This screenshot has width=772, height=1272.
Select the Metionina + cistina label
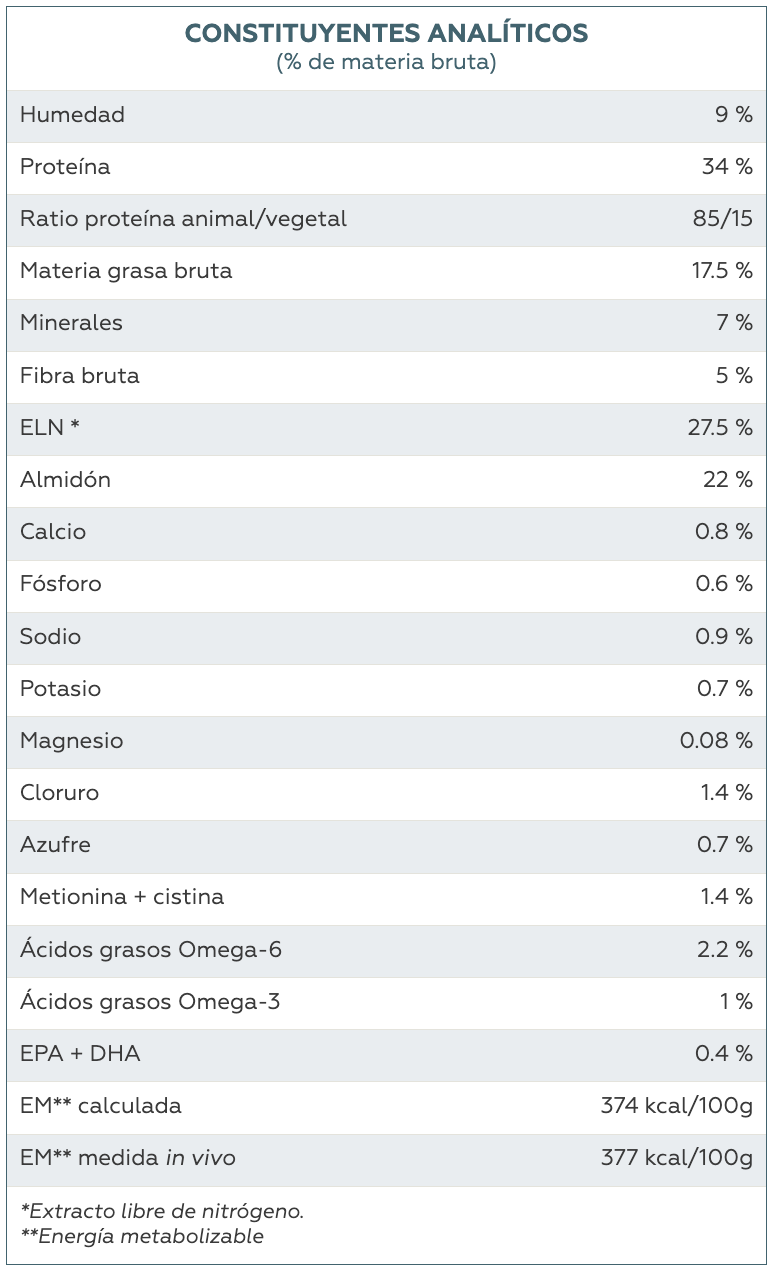tap(122, 897)
